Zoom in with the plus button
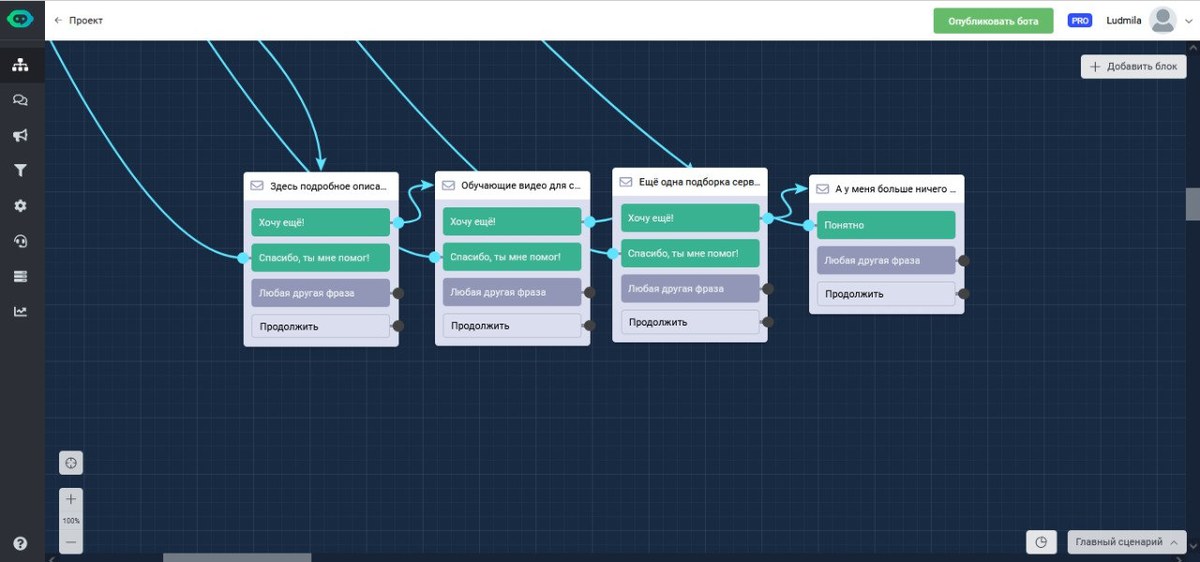The height and width of the screenshot is (562, 1200). tap(71, 499)
